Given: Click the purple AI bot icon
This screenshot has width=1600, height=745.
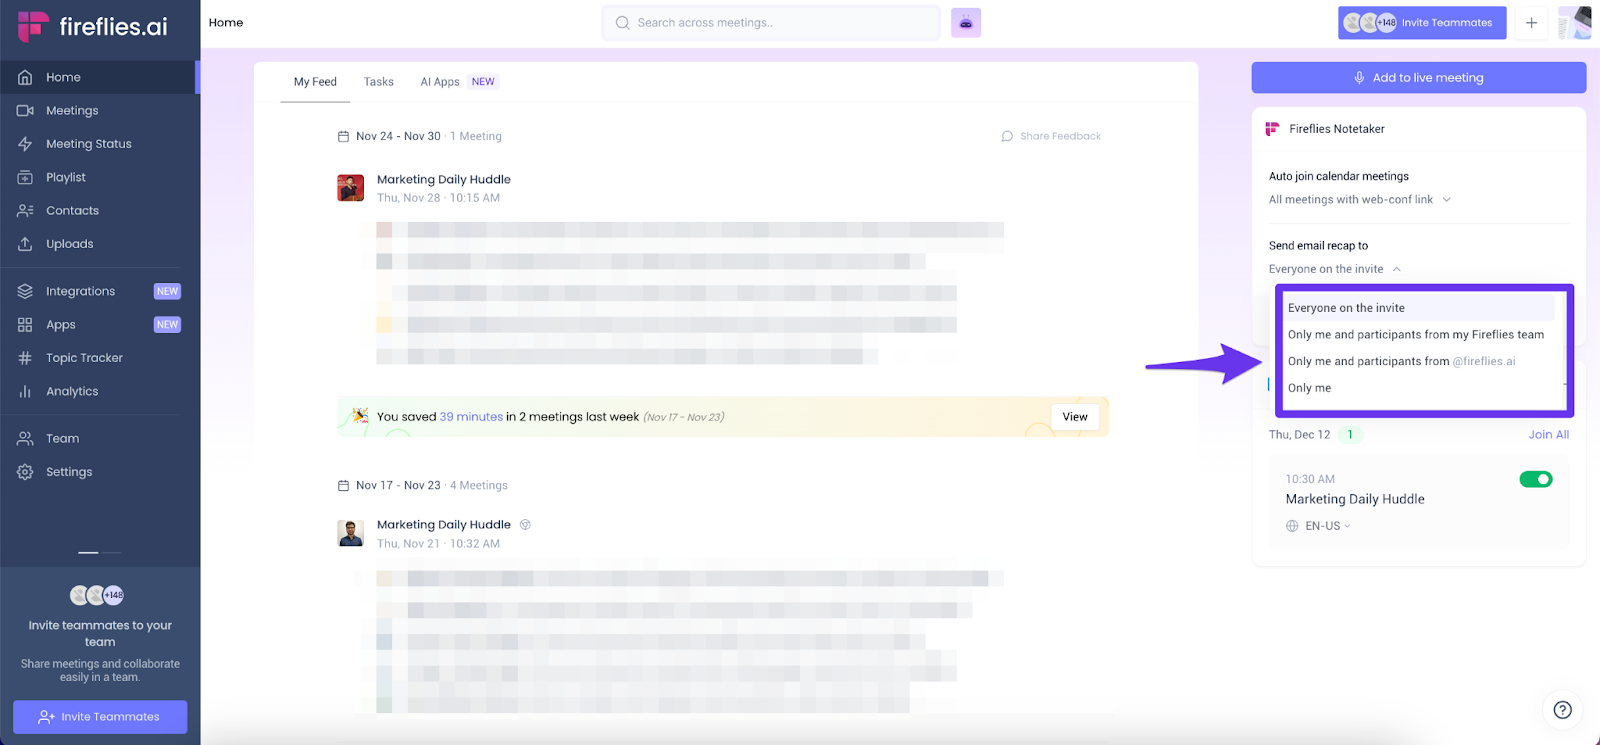Looking at the screenshot, I should [x=966, y=23].
